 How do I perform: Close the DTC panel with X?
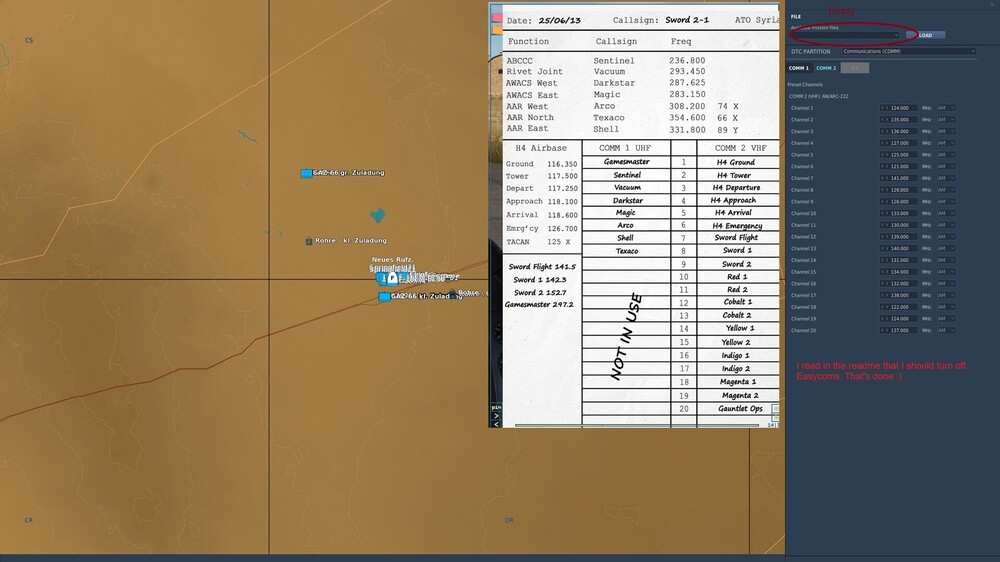click(992, 4)
